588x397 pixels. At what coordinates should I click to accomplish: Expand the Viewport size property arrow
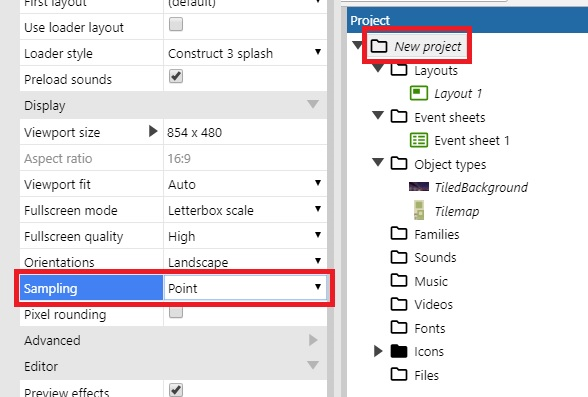click(153, 131)
